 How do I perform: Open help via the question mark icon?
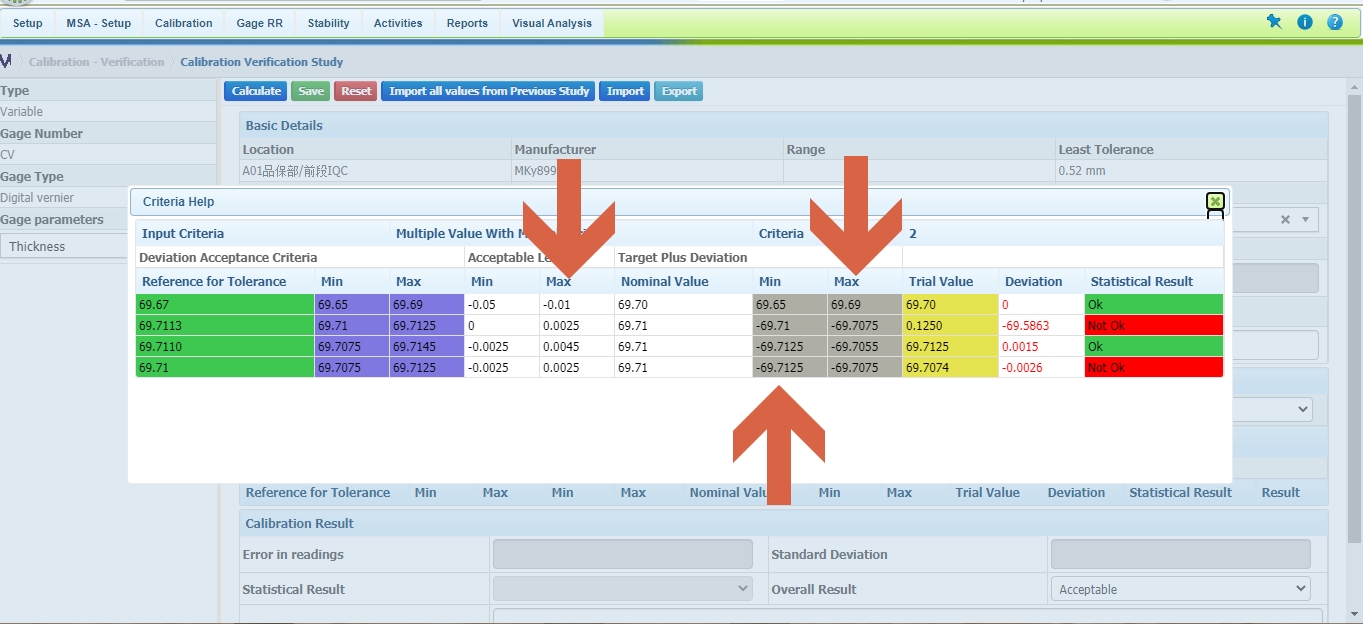coord(1335,22)
